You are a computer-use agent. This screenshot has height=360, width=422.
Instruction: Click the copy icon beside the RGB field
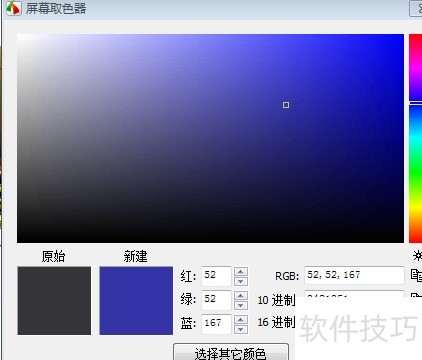[x=416, y=276]
